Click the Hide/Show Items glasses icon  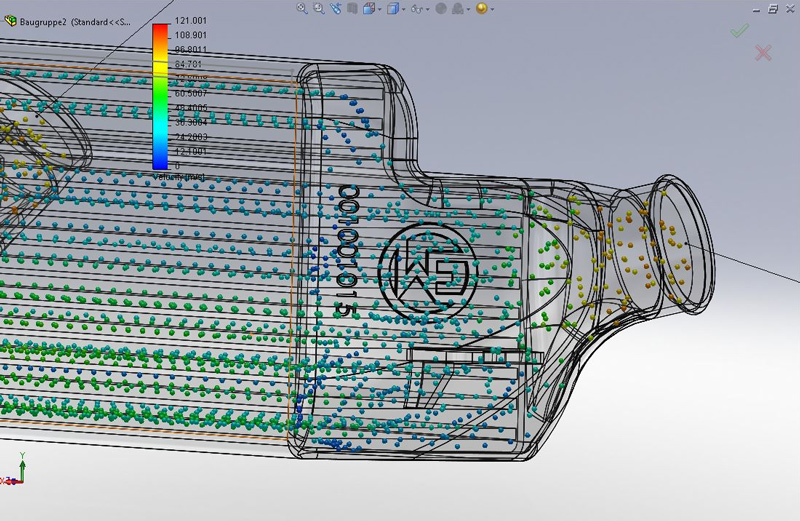[417, 9]
